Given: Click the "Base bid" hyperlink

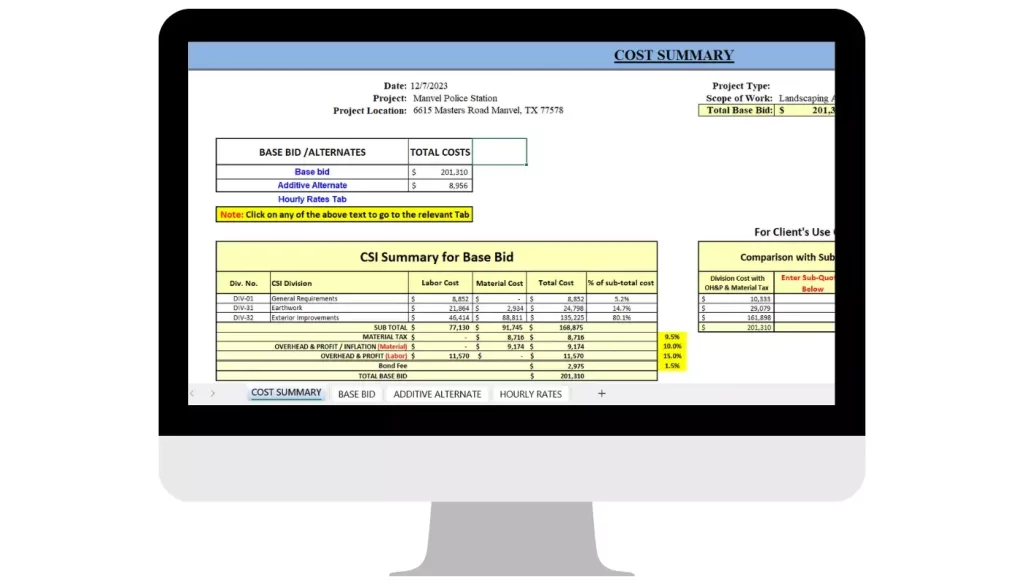Looking at the screenshot, I should click(x=311, y=171).
